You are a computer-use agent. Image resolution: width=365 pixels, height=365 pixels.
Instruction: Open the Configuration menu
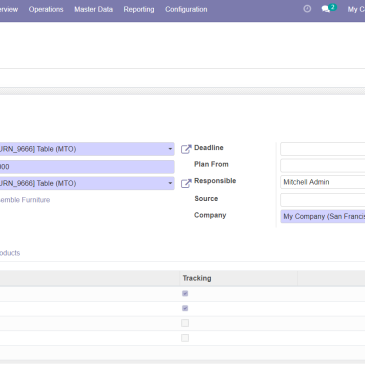186,9
